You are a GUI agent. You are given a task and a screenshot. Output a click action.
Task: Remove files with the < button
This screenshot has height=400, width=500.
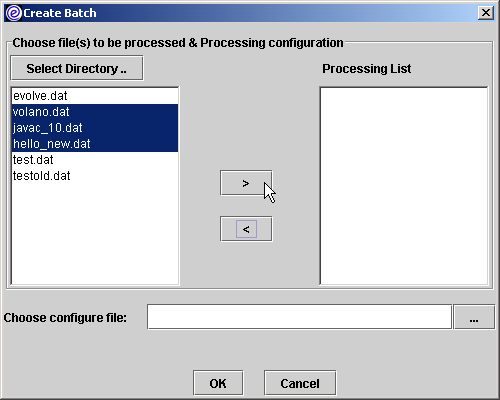pos(246,229)
